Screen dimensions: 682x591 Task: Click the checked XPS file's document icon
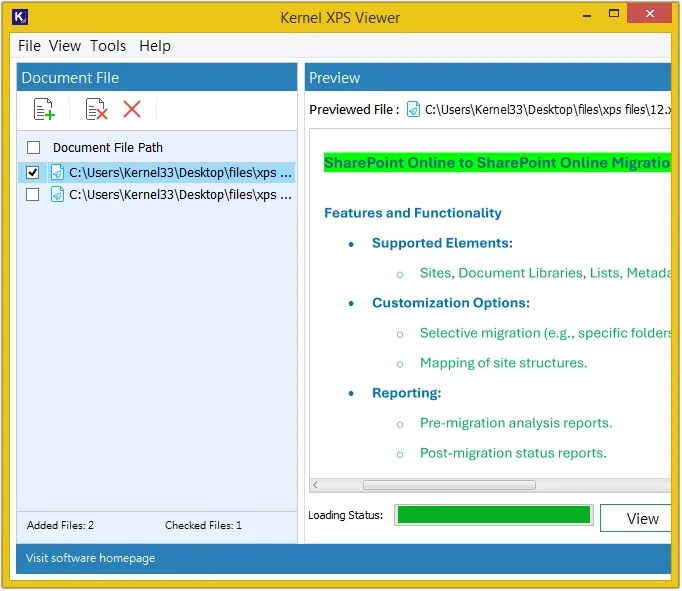pos(57,173)
